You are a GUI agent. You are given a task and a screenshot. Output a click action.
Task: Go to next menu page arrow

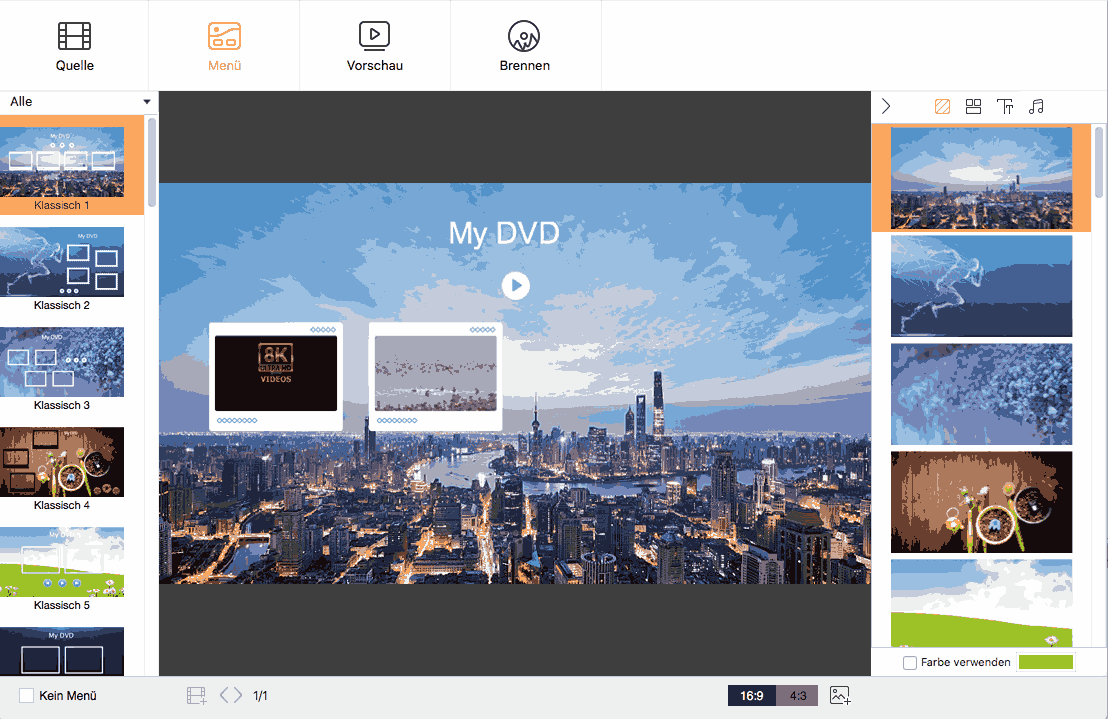(237, 696)
